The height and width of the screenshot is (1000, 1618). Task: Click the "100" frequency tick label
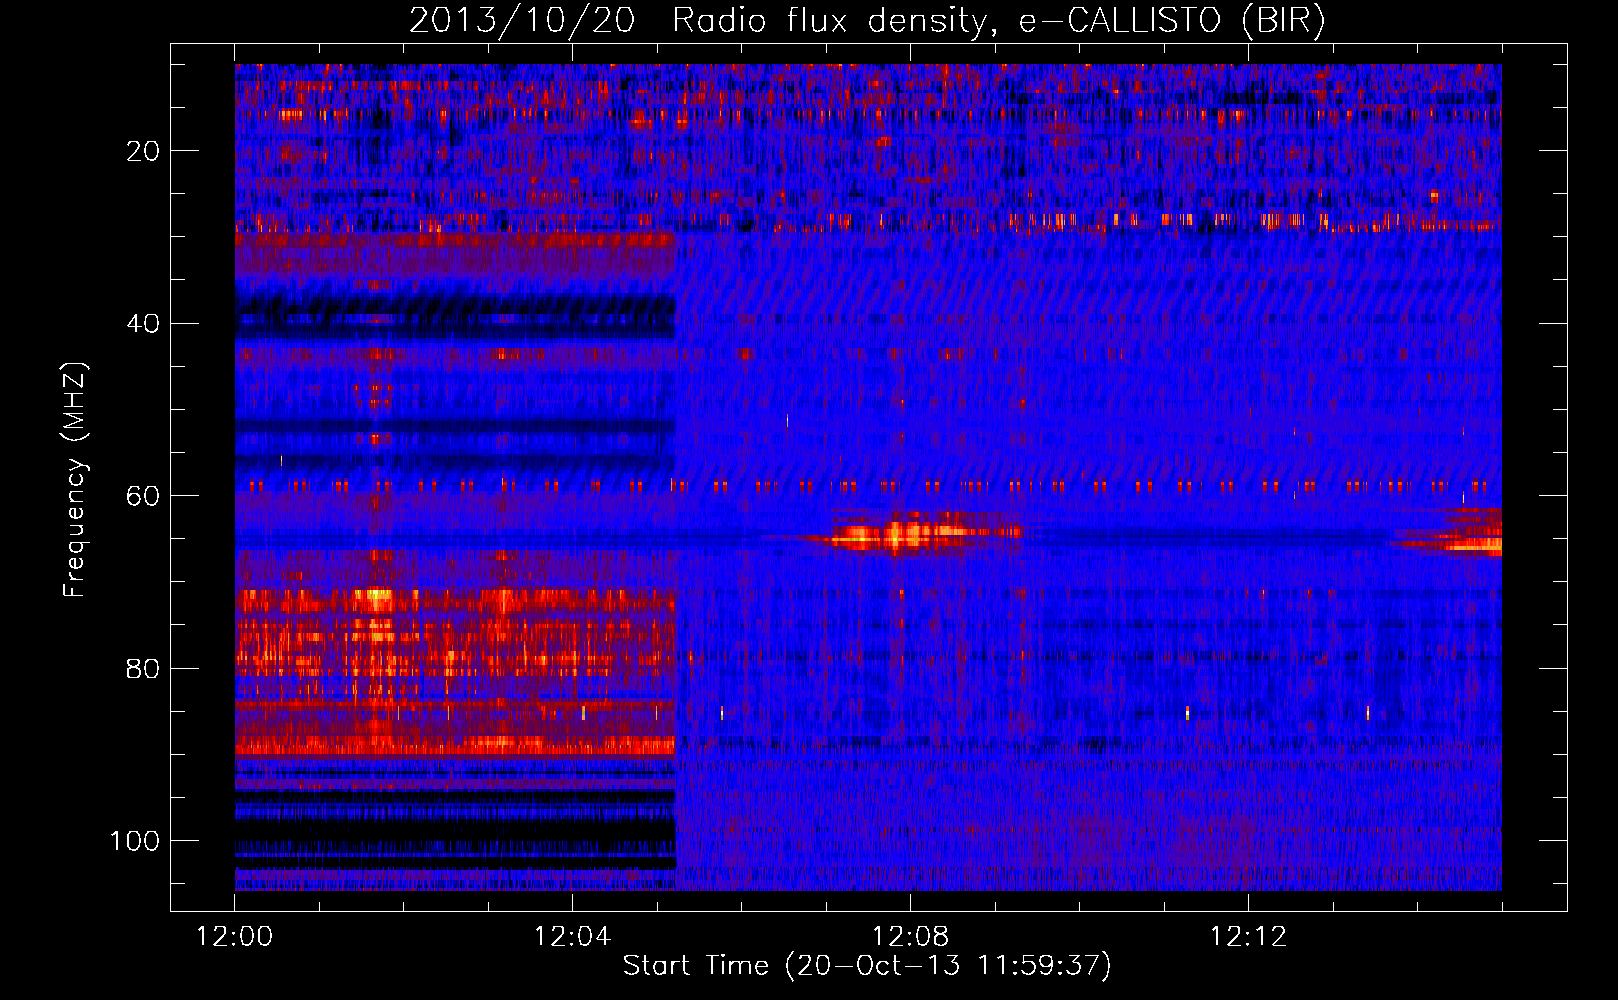click(x=135, y=841)
